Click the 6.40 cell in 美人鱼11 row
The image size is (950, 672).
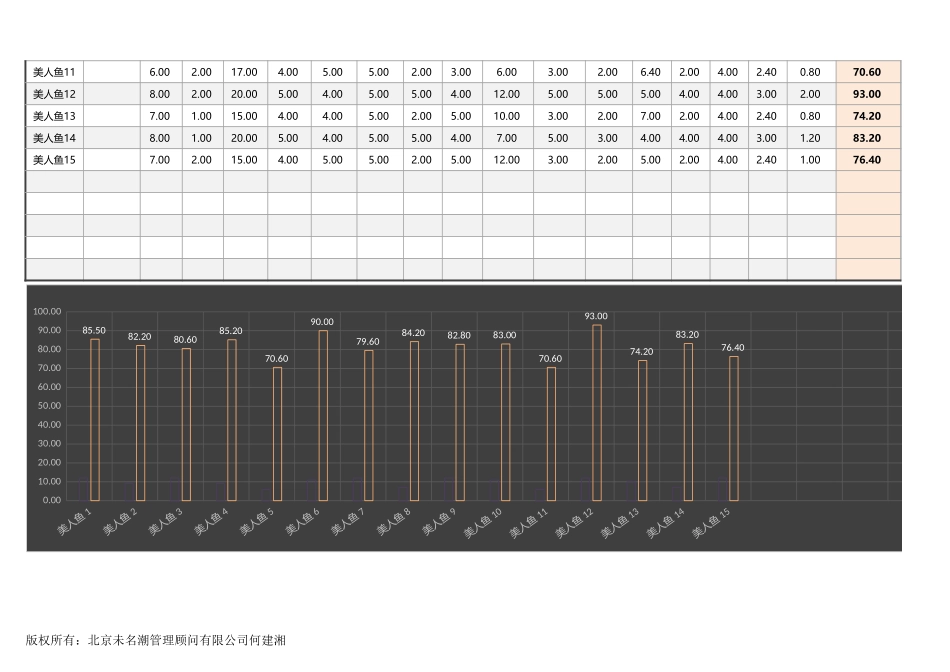pos(650,72)
